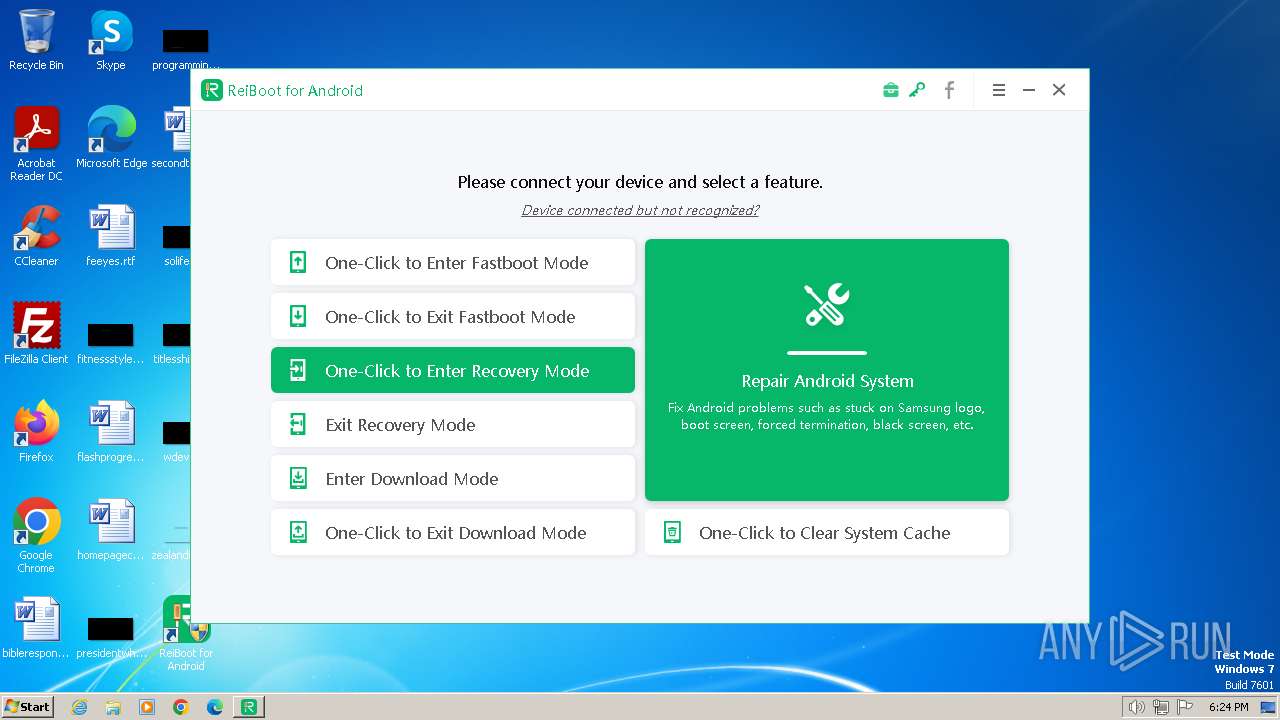Choose One-Click to Enter Recovery Mode
Viewport: 1280px width, 720px height.
(453, 370)
